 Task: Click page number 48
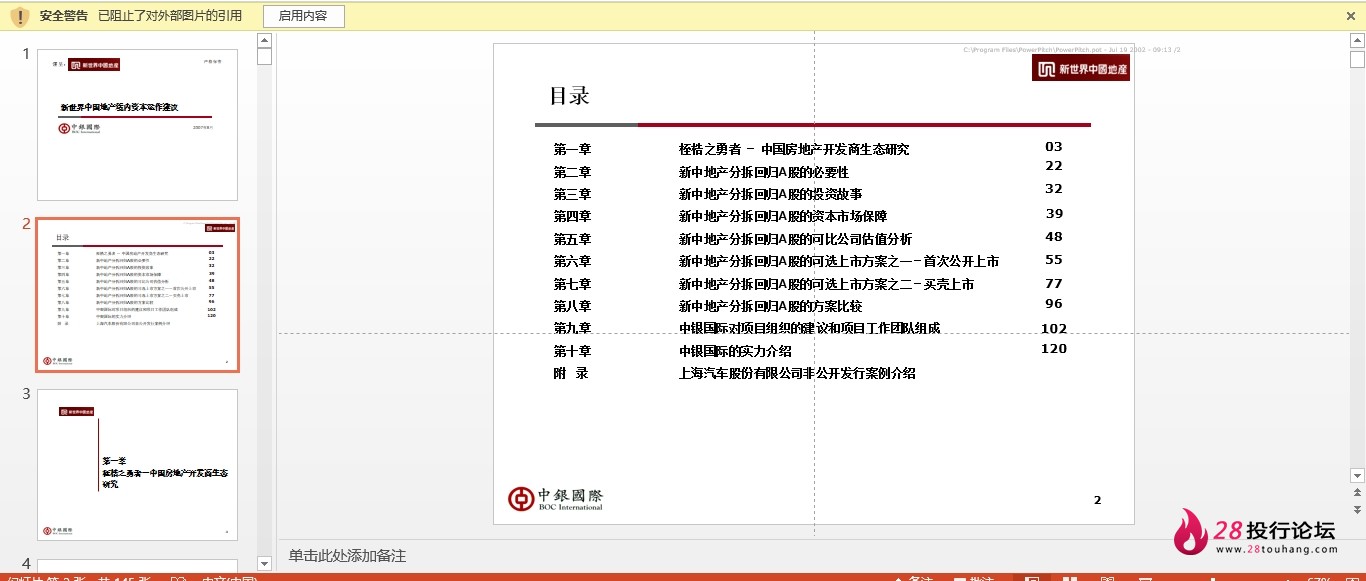click(1054, 237)
